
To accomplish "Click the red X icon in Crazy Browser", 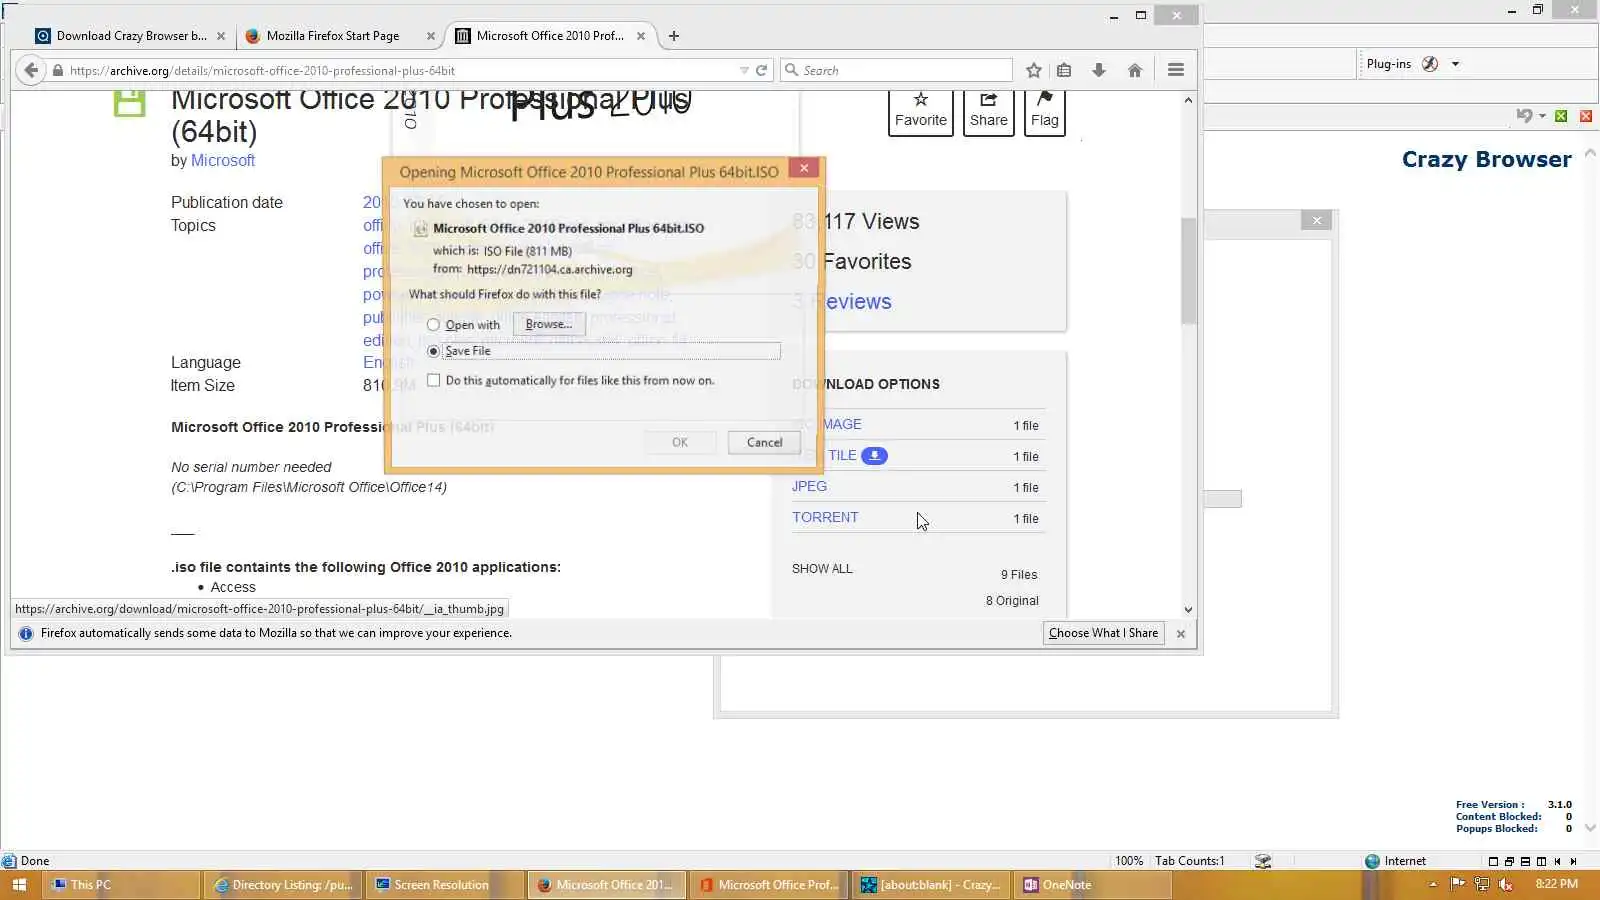I will pyautogui.click(x=1585, y=116).
